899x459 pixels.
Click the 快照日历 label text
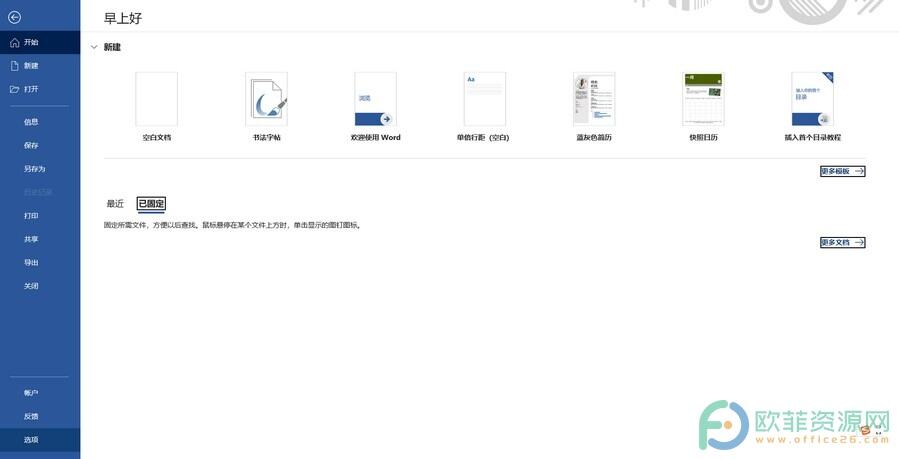point(703,138)
